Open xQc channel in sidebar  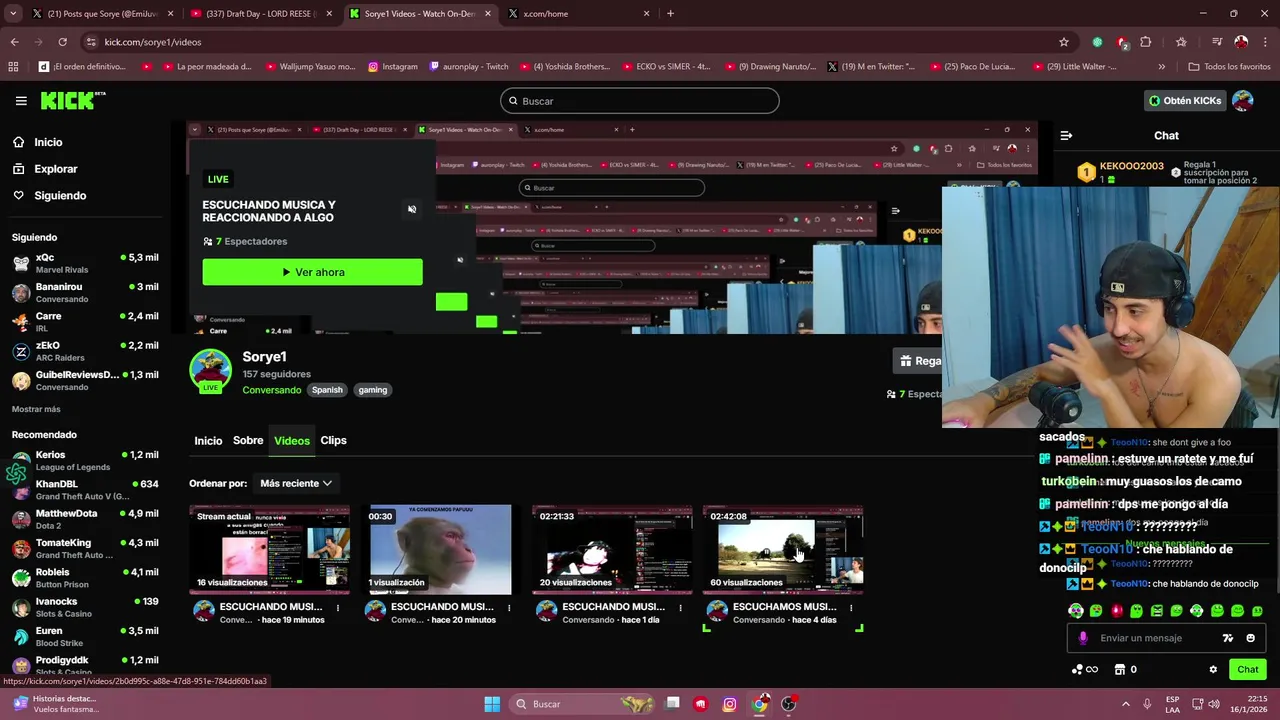click(86, 264)
